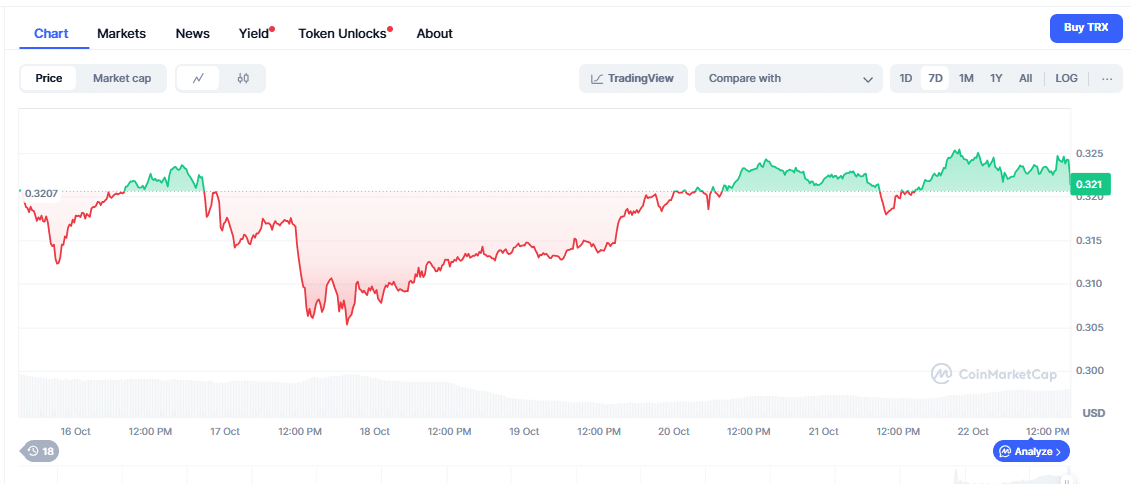This screenshot has width=1131, height=484.
Task: Click the Buy TRX button
Action: click(x=1085, y=28)
